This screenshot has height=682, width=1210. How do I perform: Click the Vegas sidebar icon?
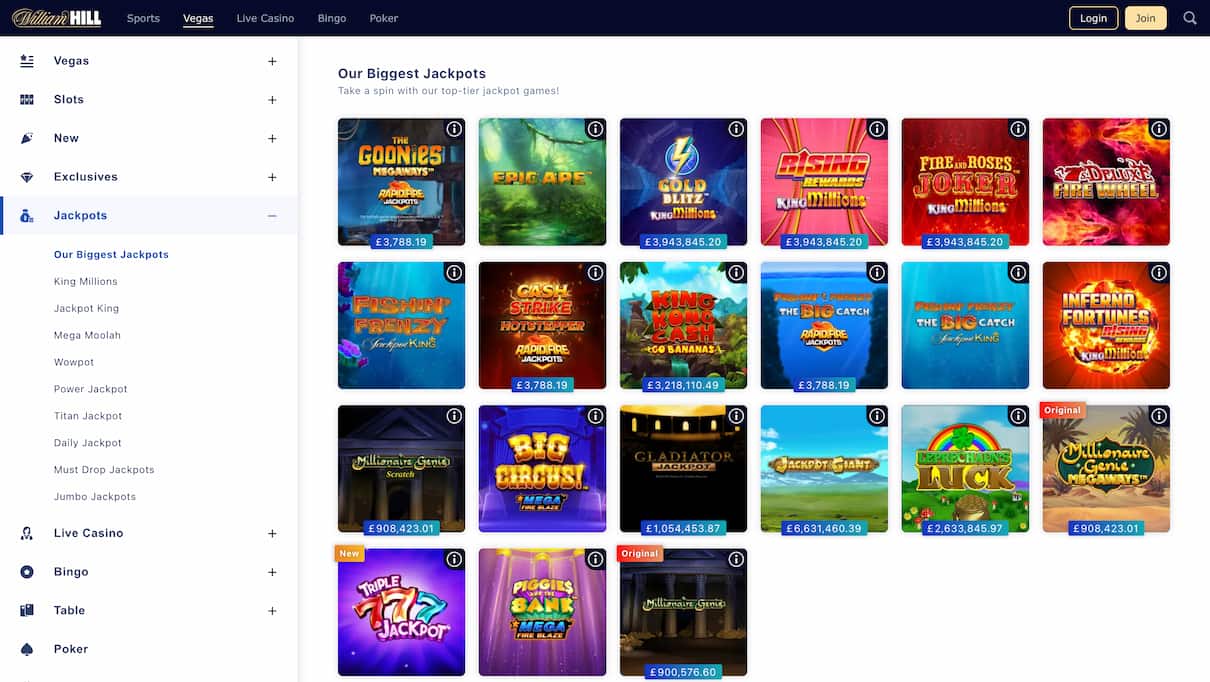(27, 61)
